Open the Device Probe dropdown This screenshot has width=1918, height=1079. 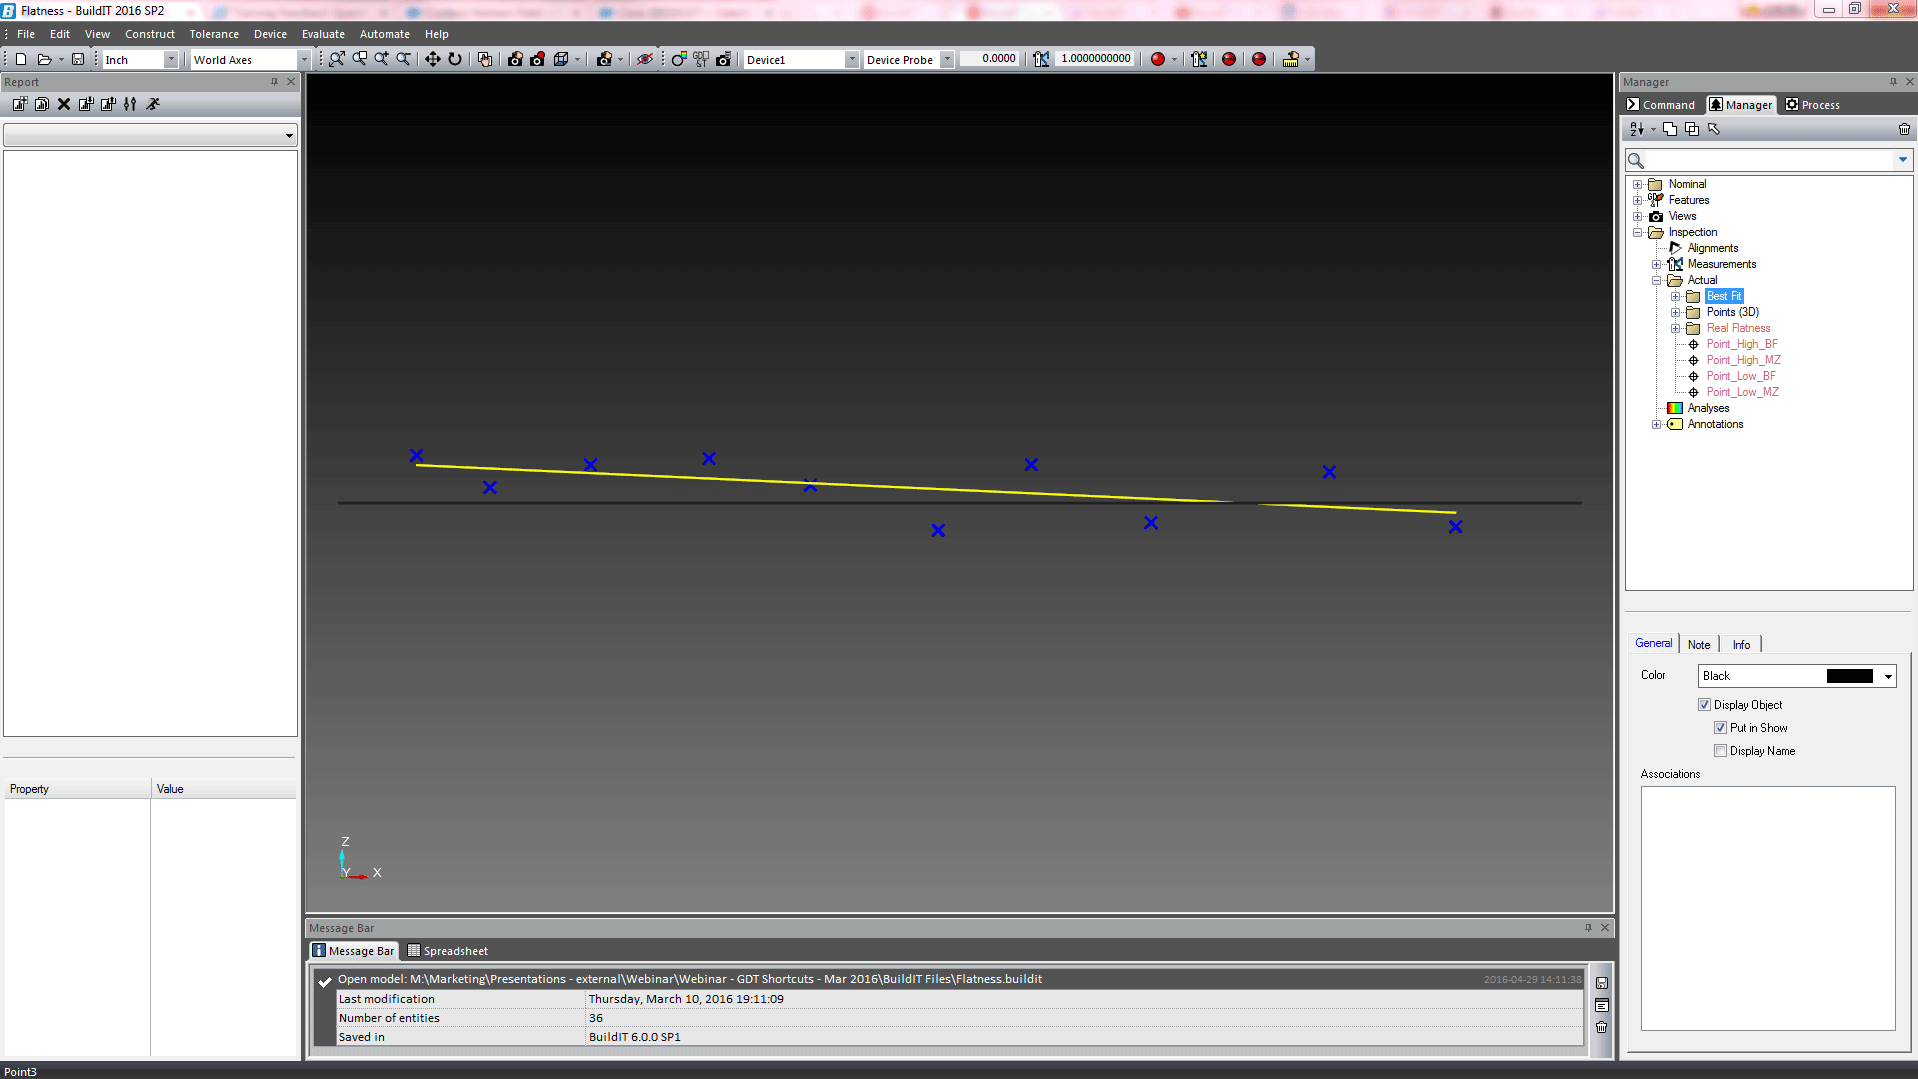(x=947, y=60)
